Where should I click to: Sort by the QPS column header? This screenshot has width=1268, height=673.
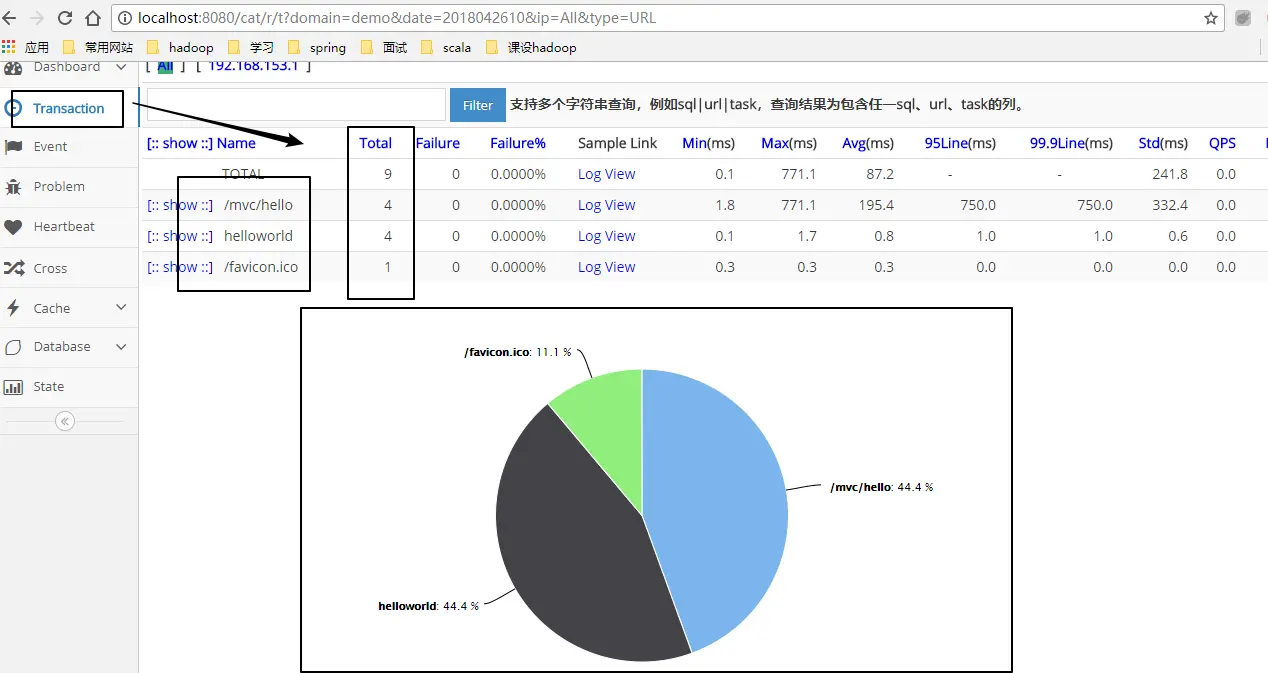1222,143
